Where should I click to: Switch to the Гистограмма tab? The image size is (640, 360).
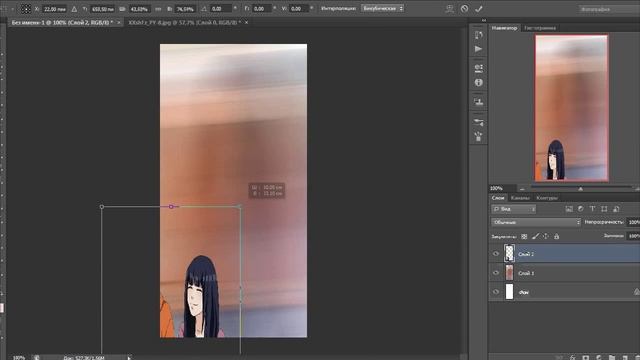click(x=540, y=28)
